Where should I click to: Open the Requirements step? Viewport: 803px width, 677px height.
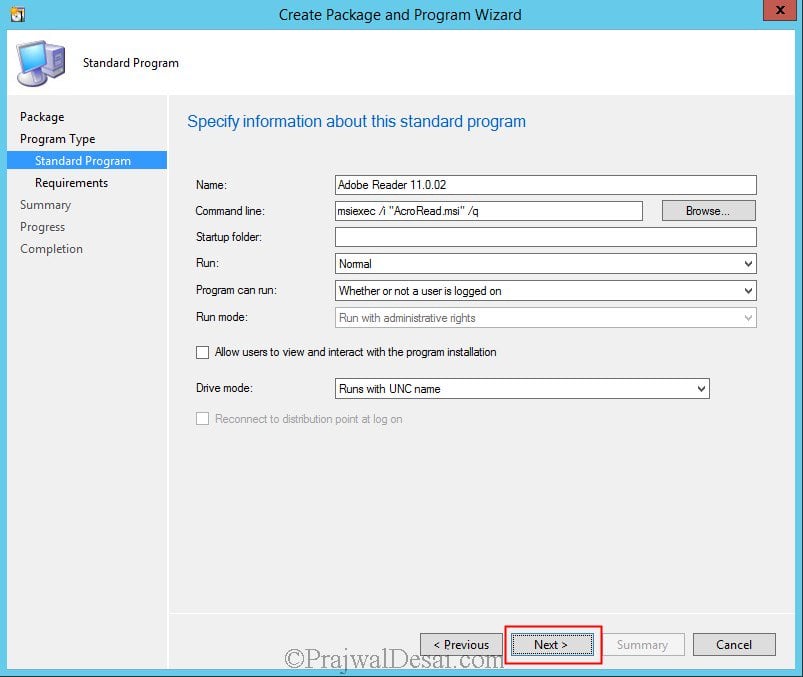71,183
